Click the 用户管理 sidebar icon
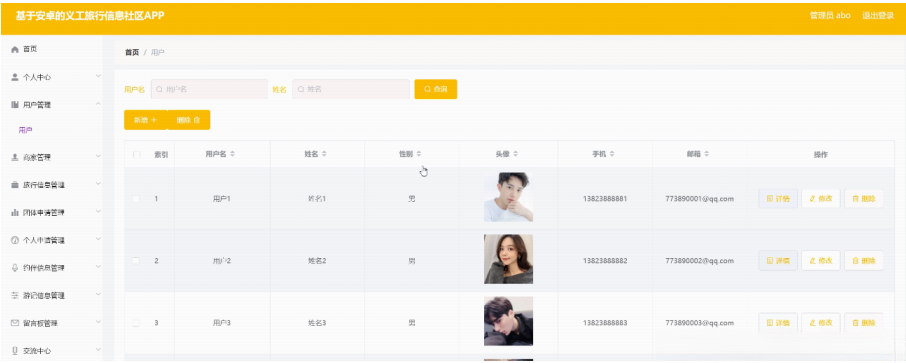 click(15, 105)
